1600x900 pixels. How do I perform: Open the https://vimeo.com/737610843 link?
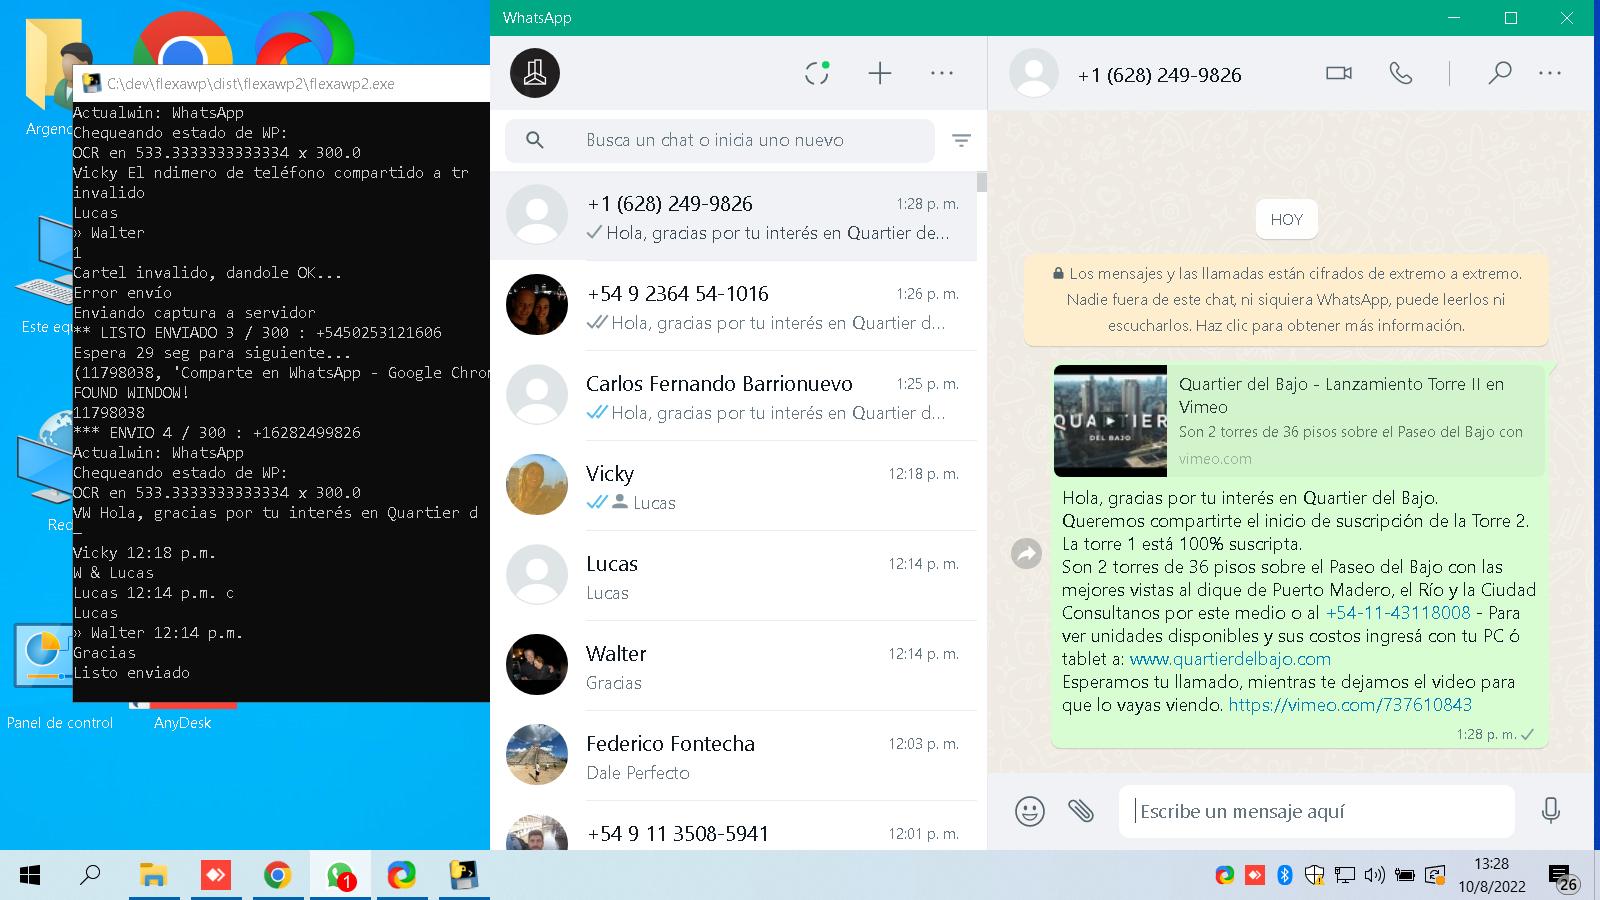tap(1350, 705)
